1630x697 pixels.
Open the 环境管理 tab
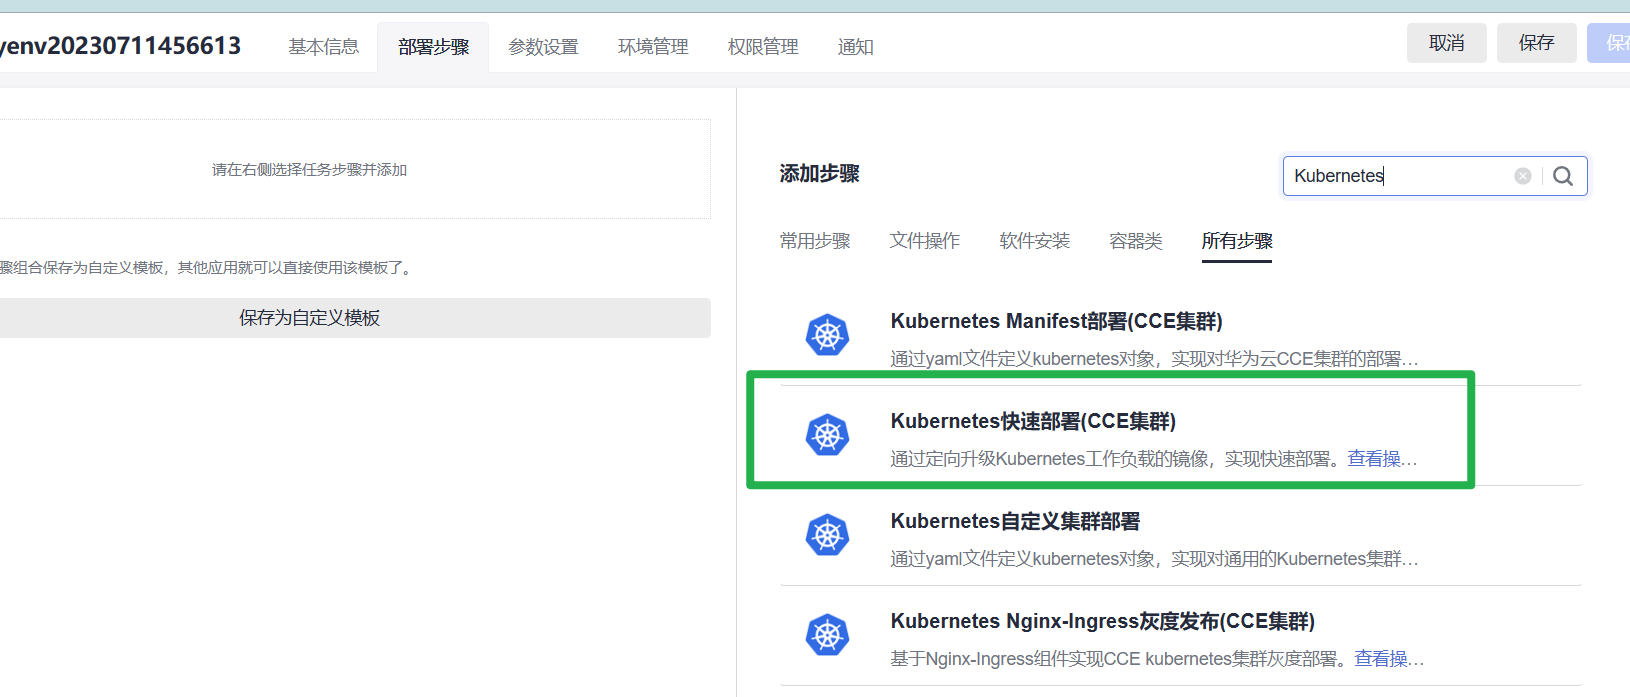click(653, 47)
